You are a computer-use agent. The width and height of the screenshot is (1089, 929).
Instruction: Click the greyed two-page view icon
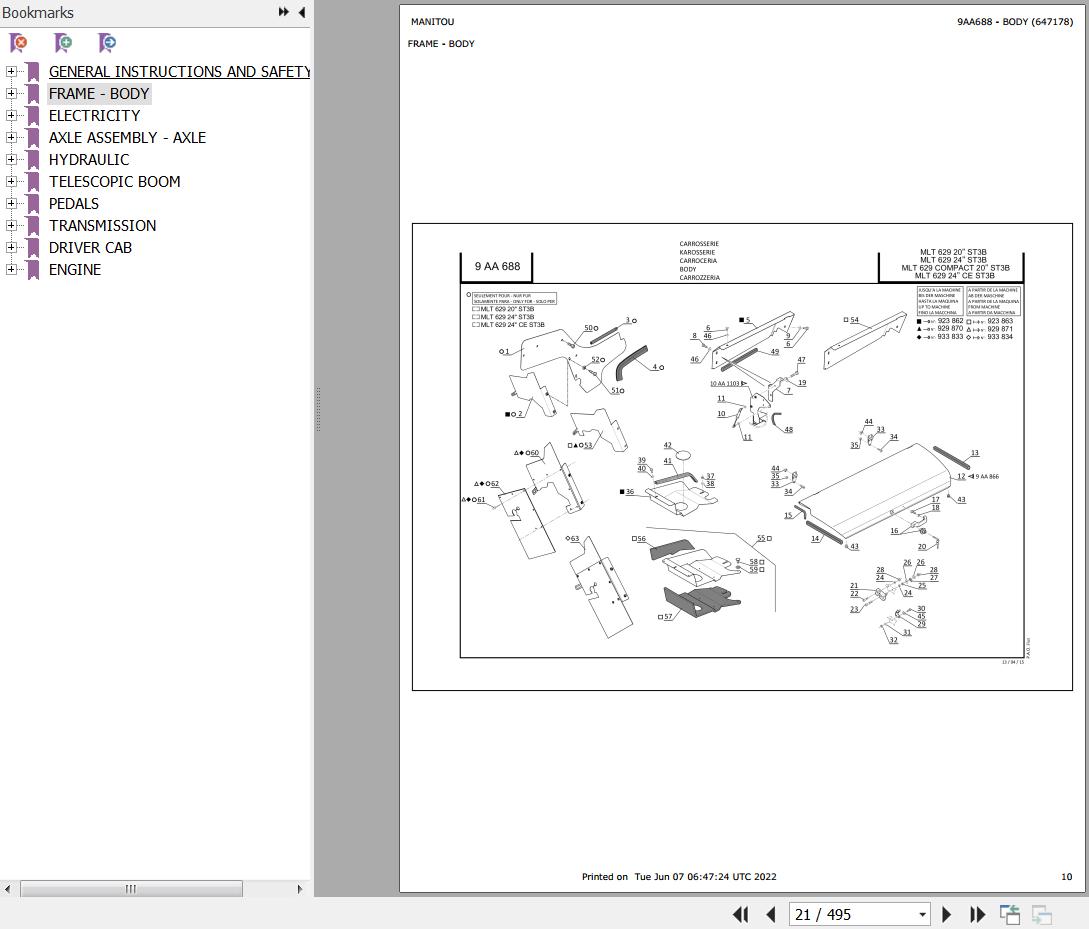[1042, 914]
